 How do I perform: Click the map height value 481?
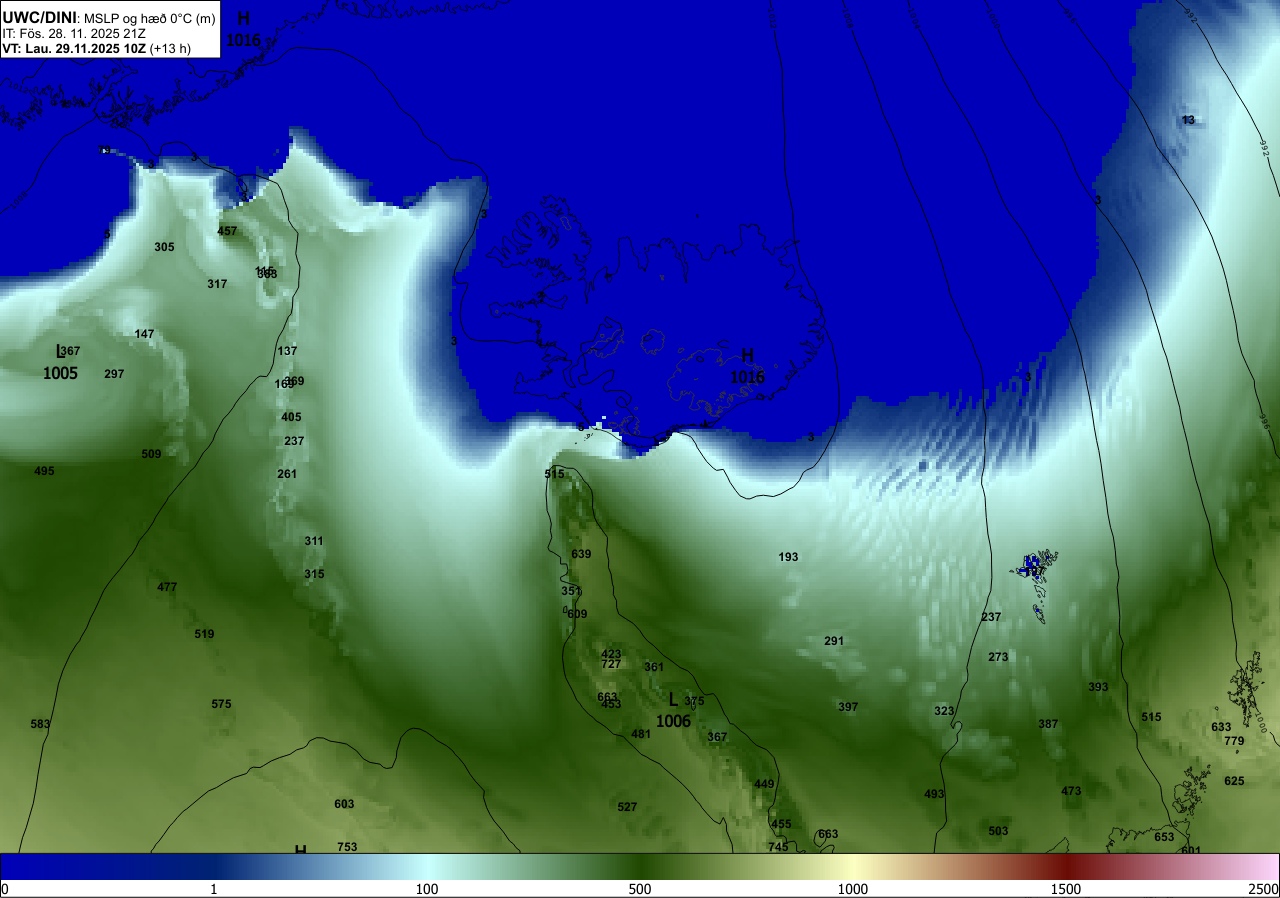tap(641, 734)
